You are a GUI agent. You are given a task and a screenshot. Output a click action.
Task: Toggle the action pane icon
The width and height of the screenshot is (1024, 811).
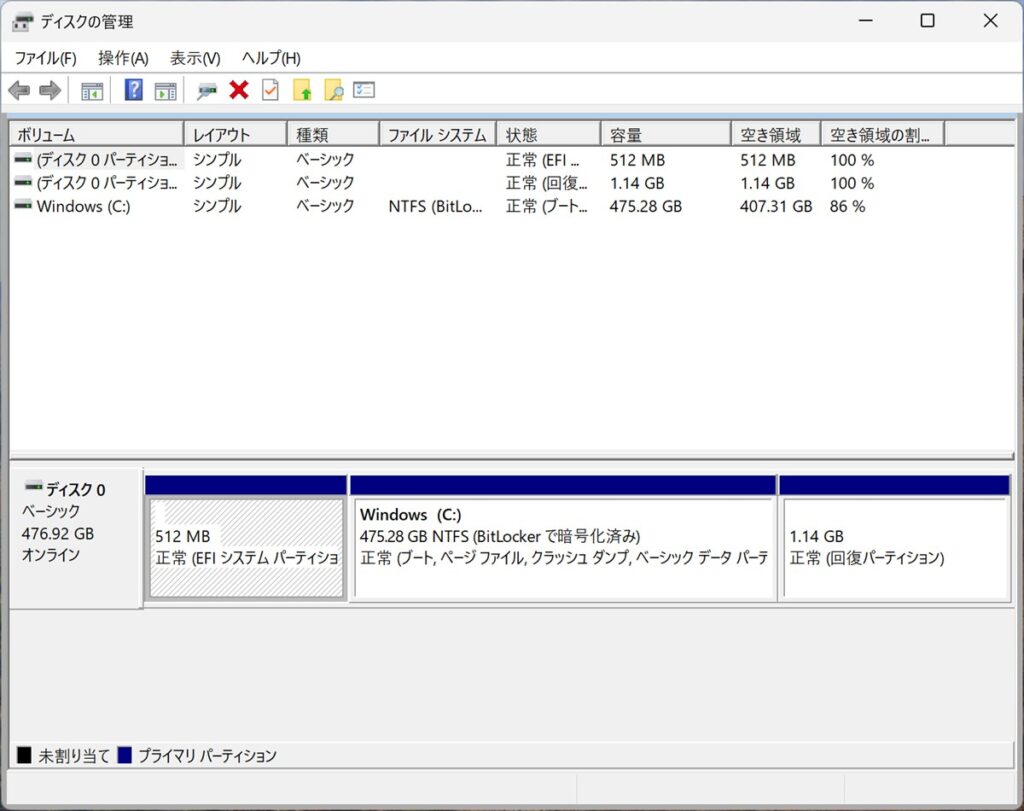[x=165, y=91]
